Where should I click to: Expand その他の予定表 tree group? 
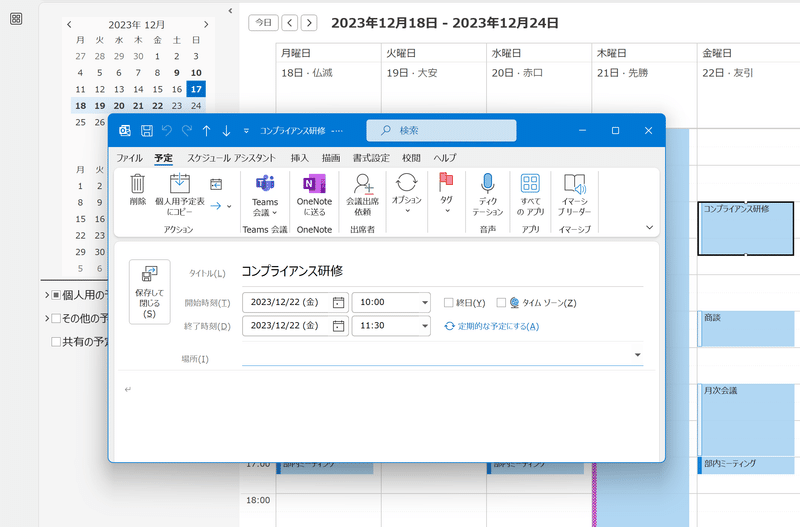(x=46, y=318)
